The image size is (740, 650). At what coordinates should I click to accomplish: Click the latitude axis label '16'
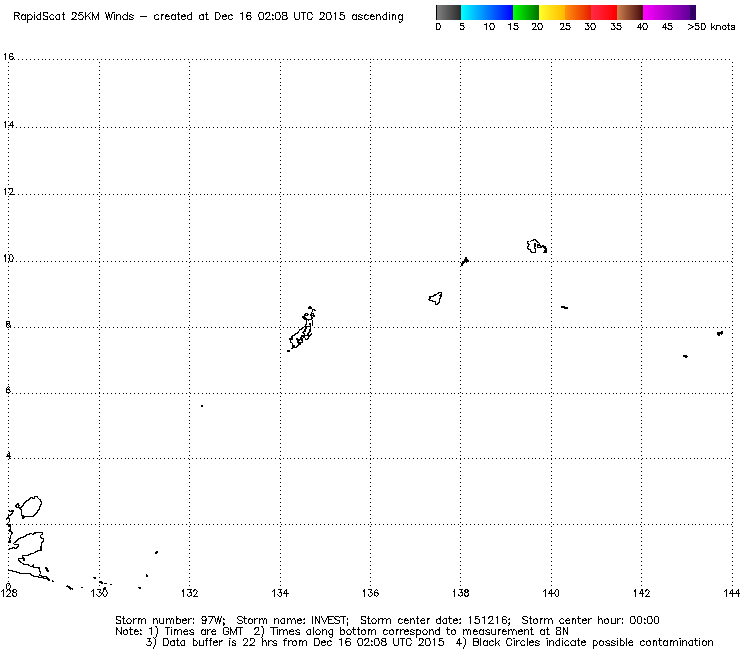8,57
